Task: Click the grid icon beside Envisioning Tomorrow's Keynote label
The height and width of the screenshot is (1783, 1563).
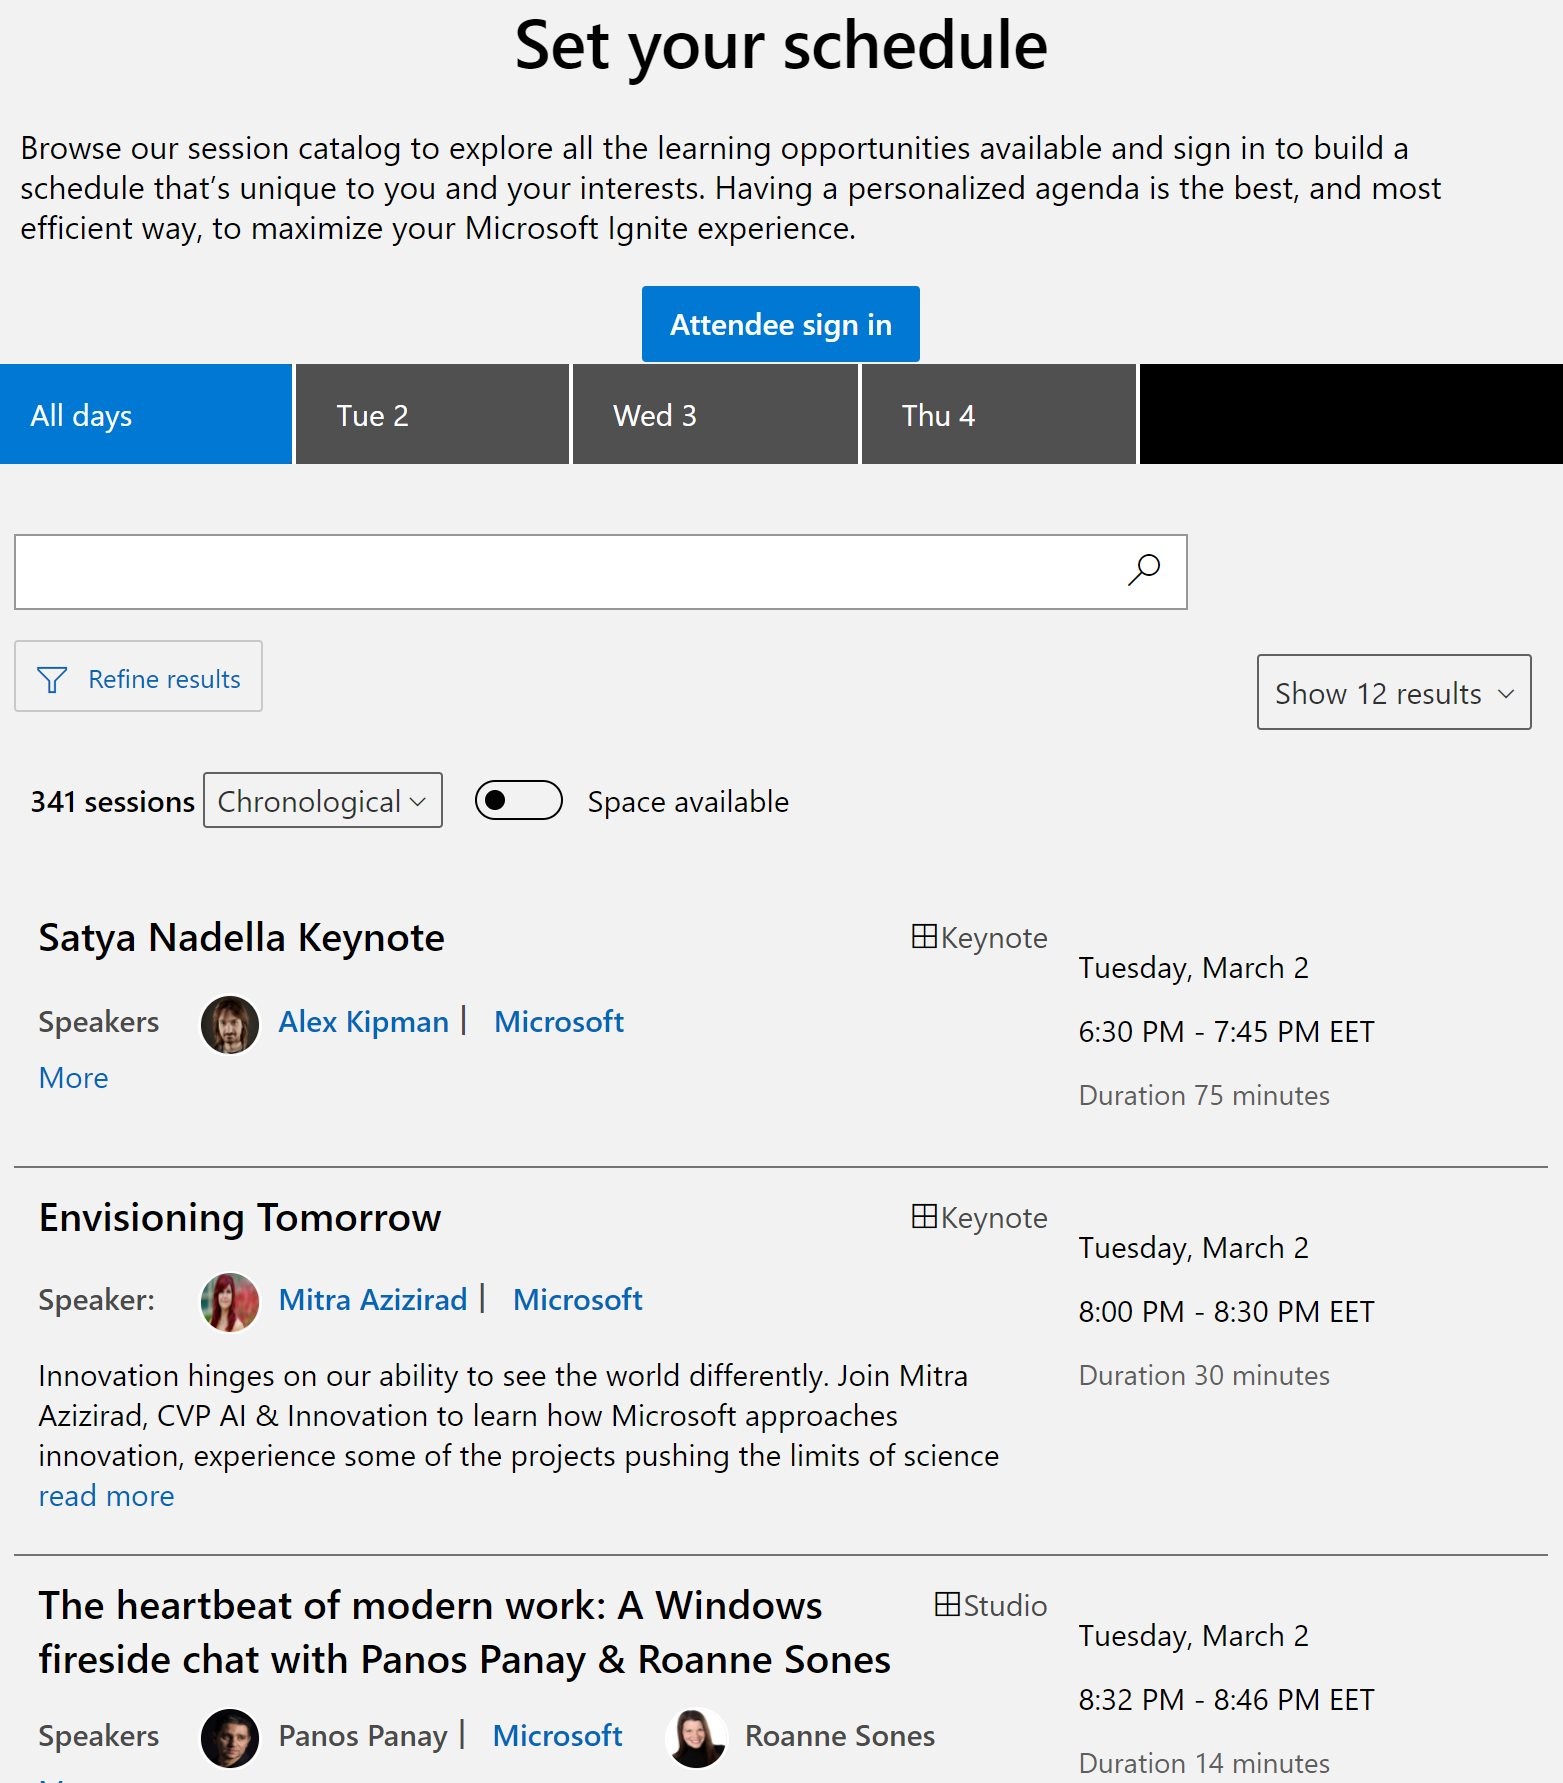Action: [924, 1217]
